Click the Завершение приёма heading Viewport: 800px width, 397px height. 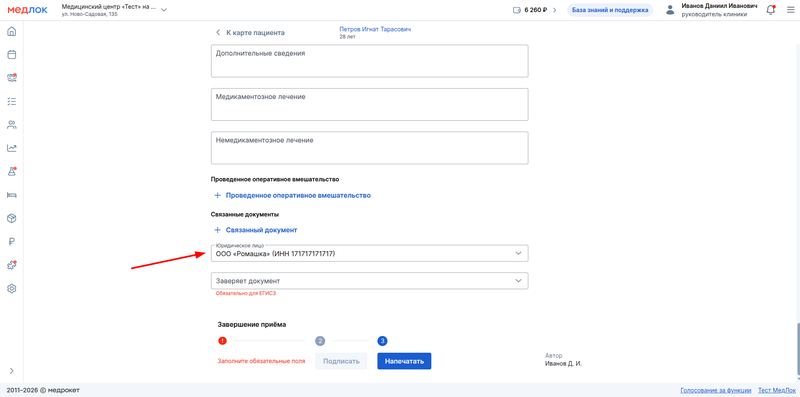coord(252,325)
